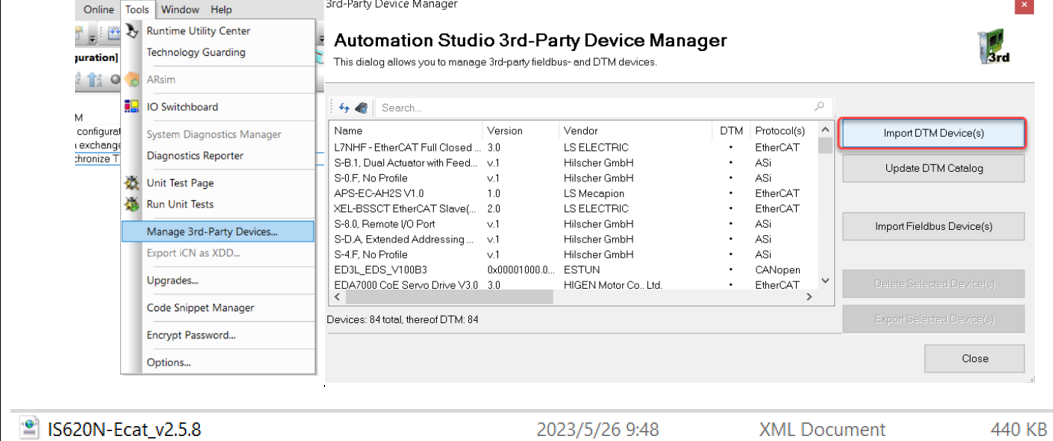1053x441 pixels.
Task: Click the Tools menu title
Action: 138,9
